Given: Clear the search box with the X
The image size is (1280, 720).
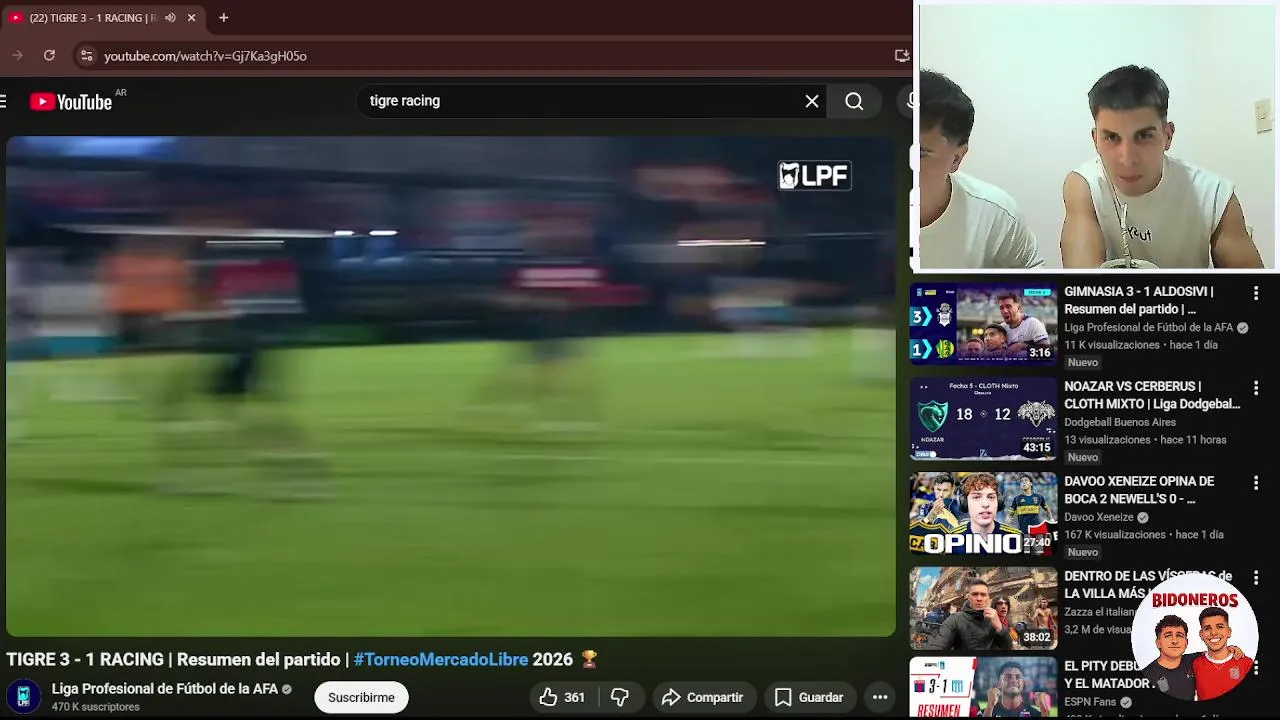Looking at the screenshot, I should tap(812, 101).
